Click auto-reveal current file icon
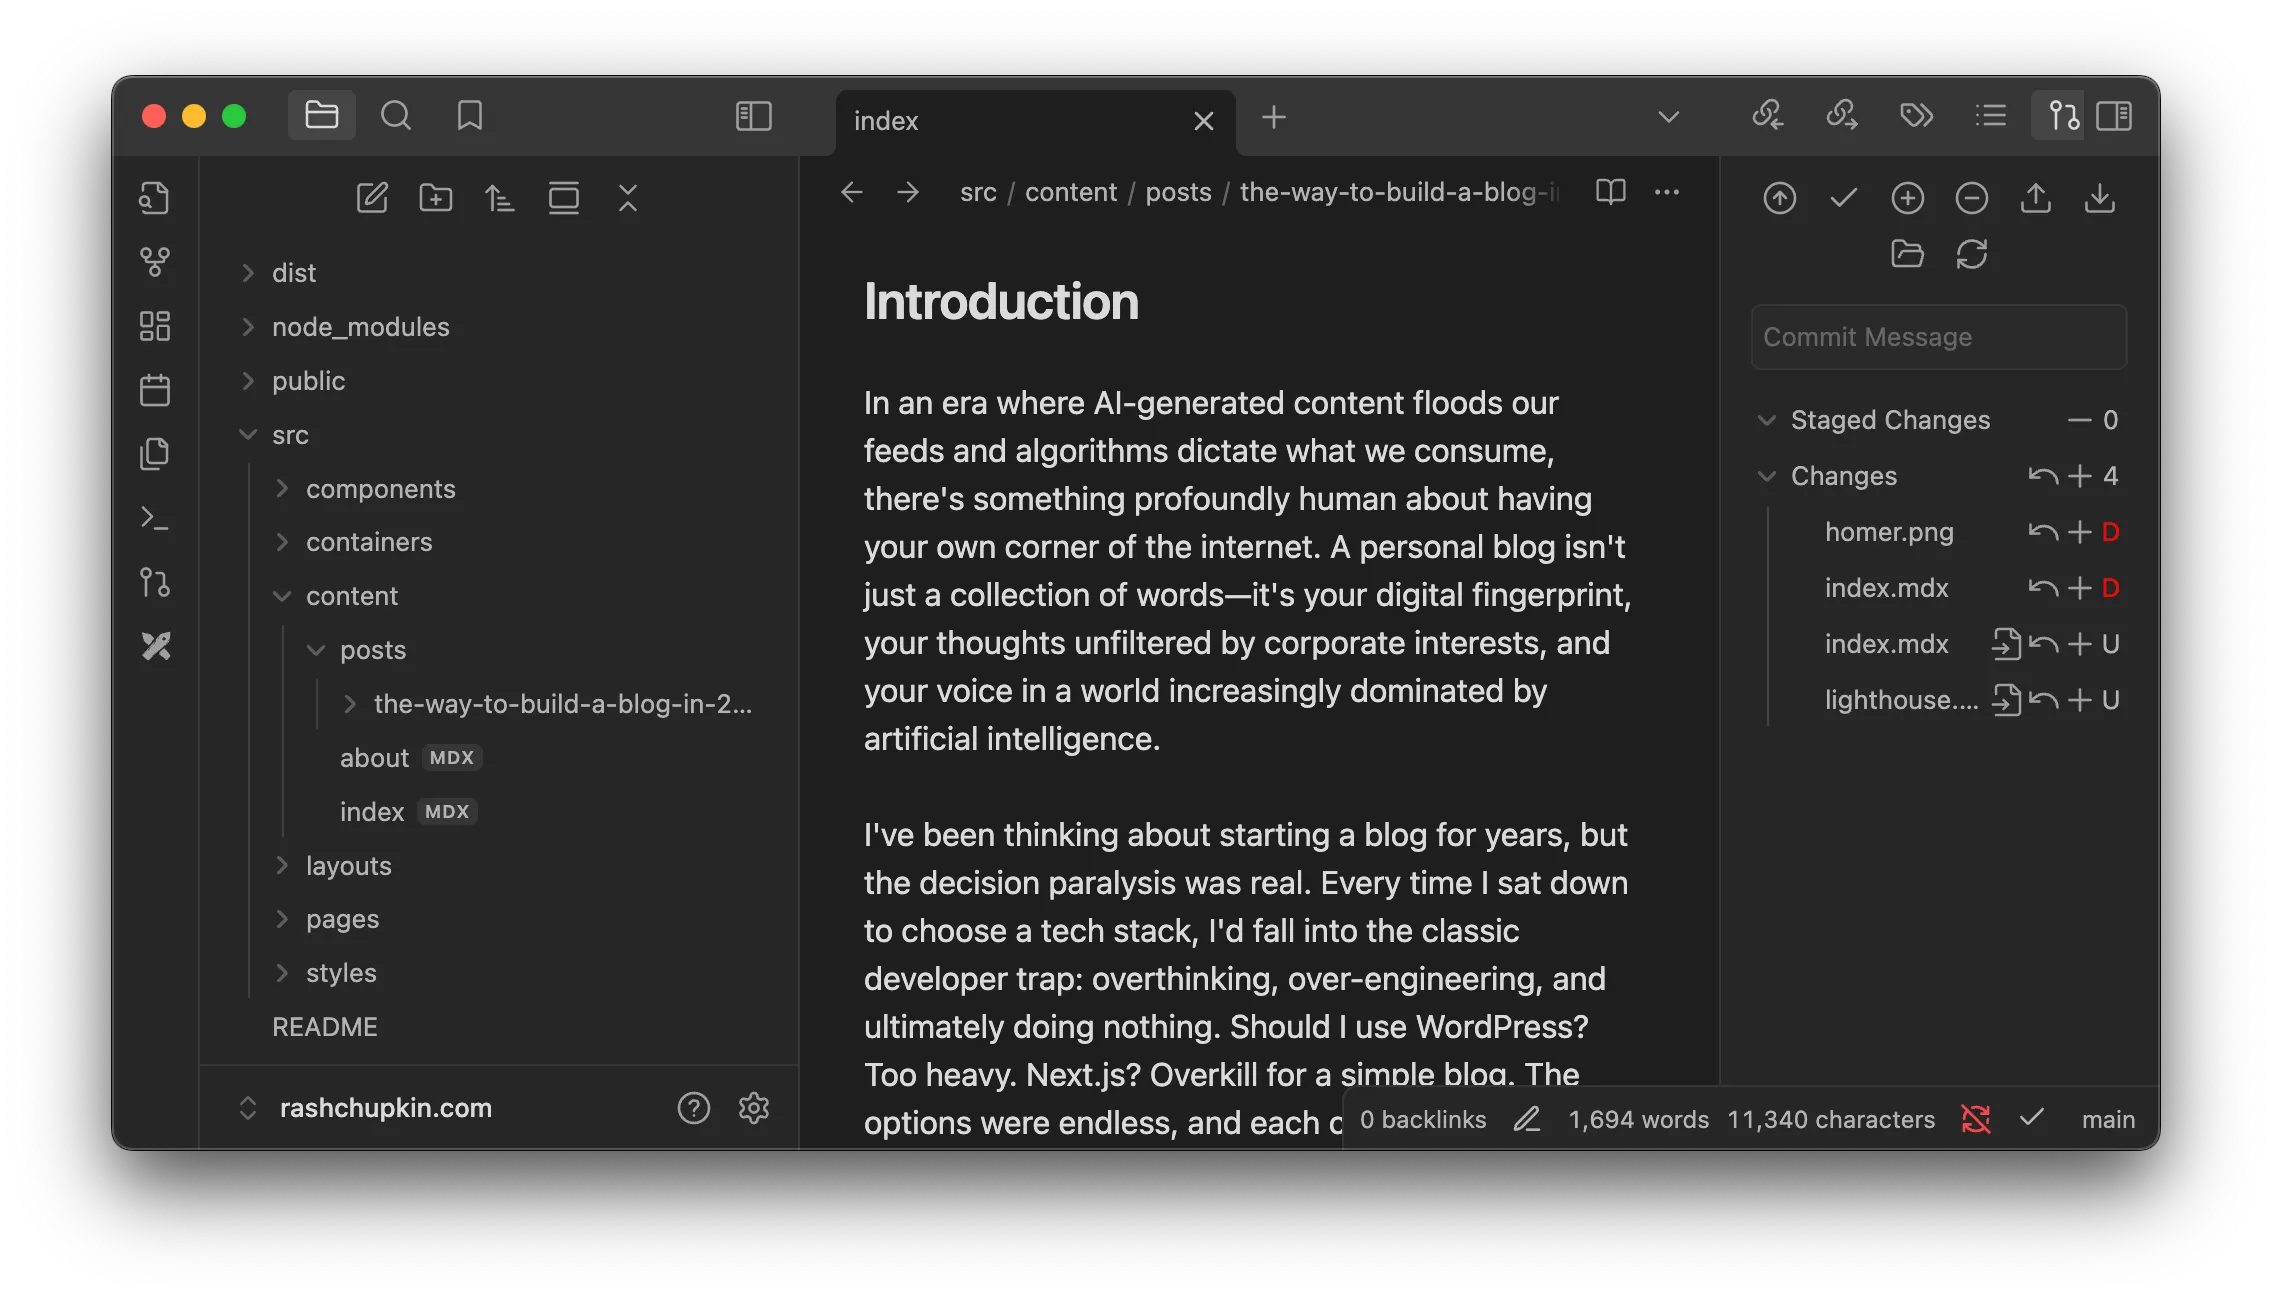Image resolution: width=2272 pixels, height=1298 pixels. pos(564,198)
